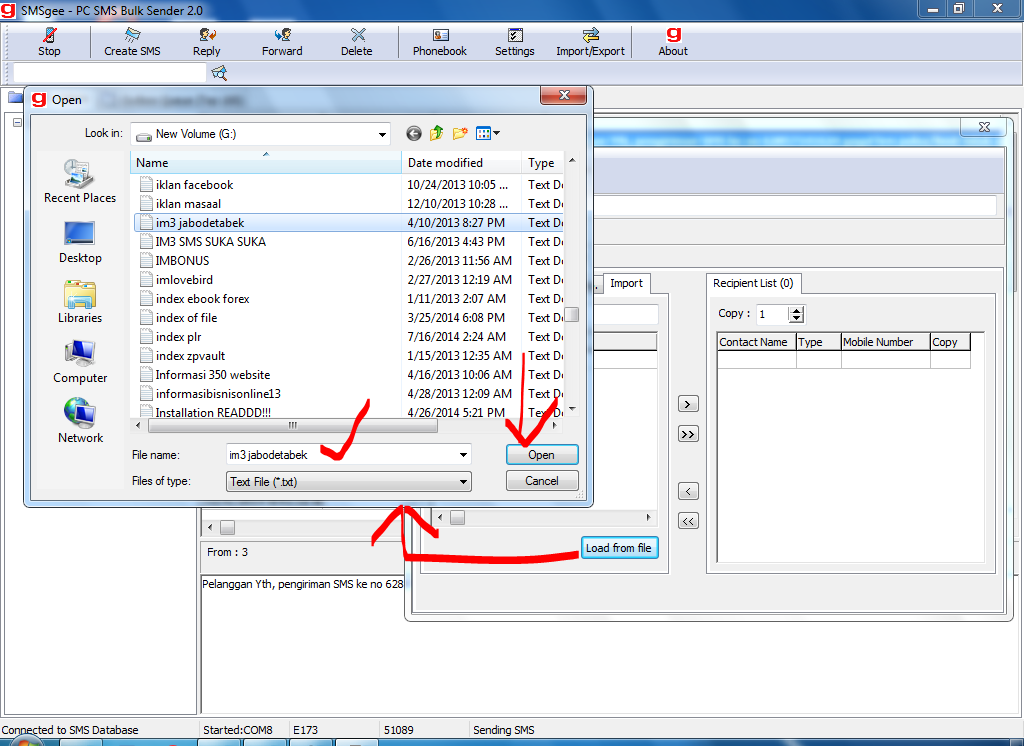This screenshot has width=1024, height=746.
Task: Click the file list vertical scrollbar thumb
Action: tap(572, 314)
